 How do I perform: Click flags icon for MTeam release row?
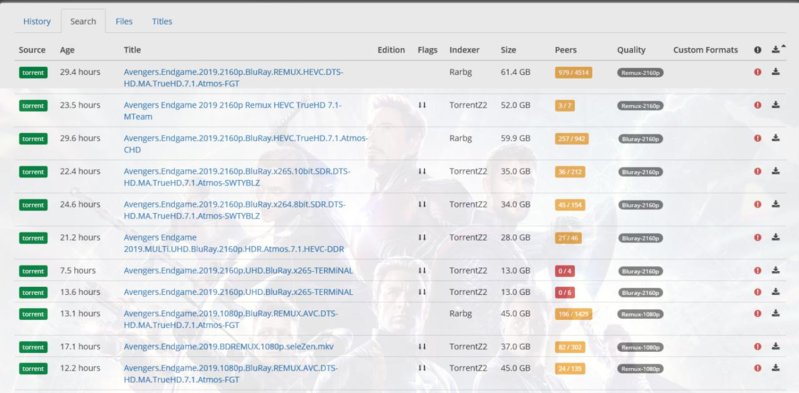click(422, 105)
